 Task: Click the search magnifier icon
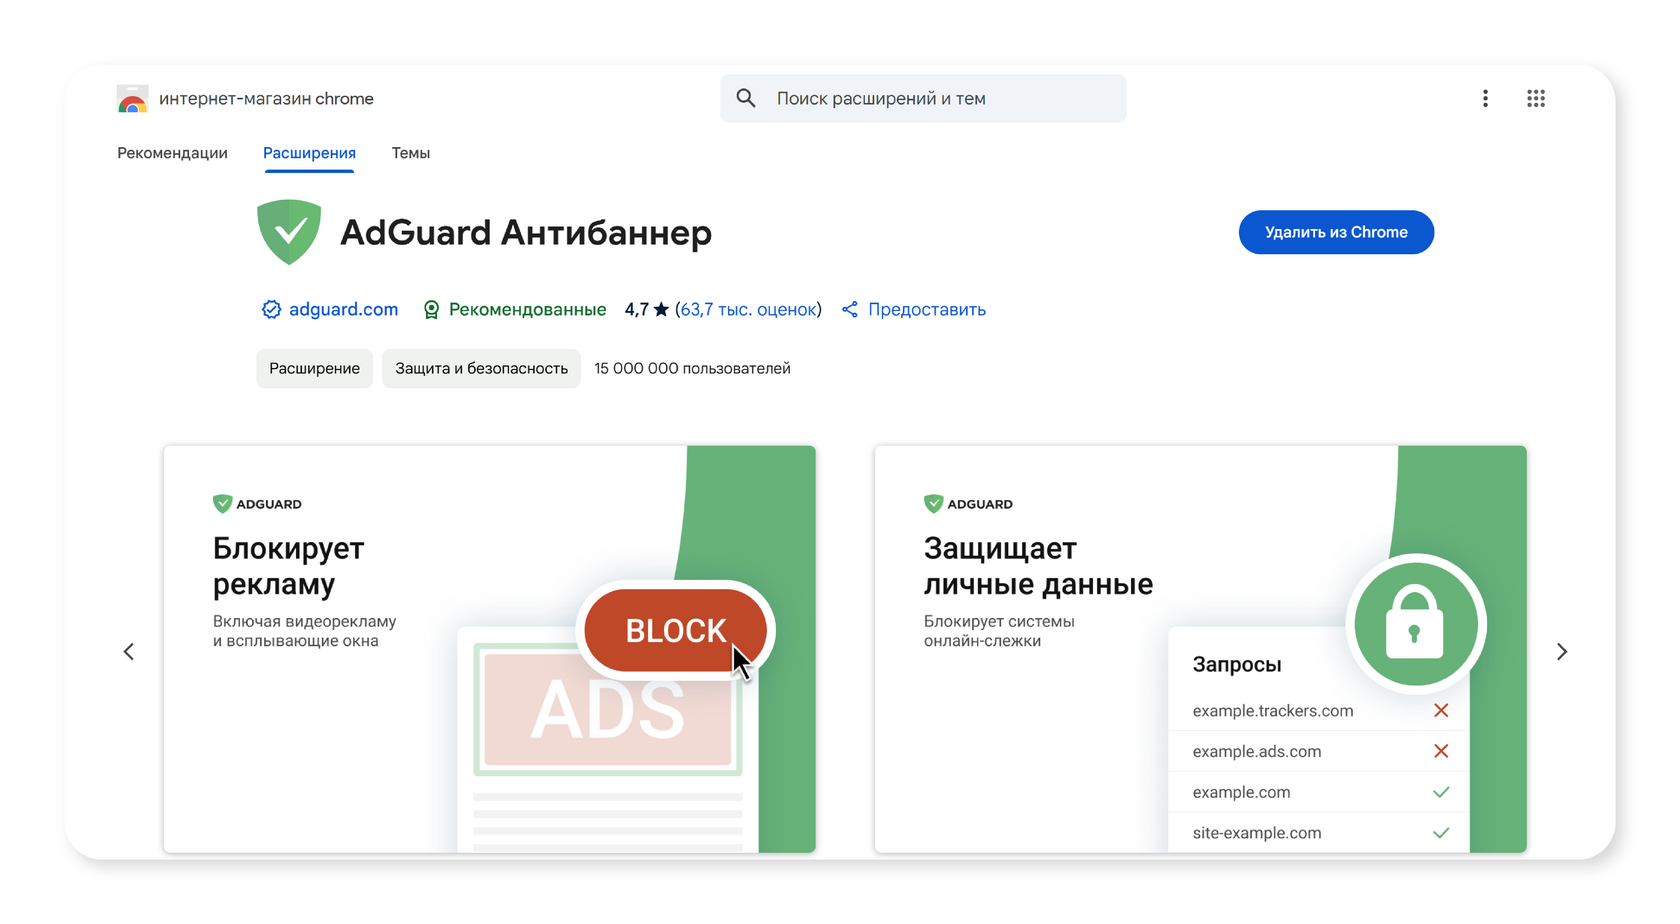pyautogui.click(x=746, y=98)
